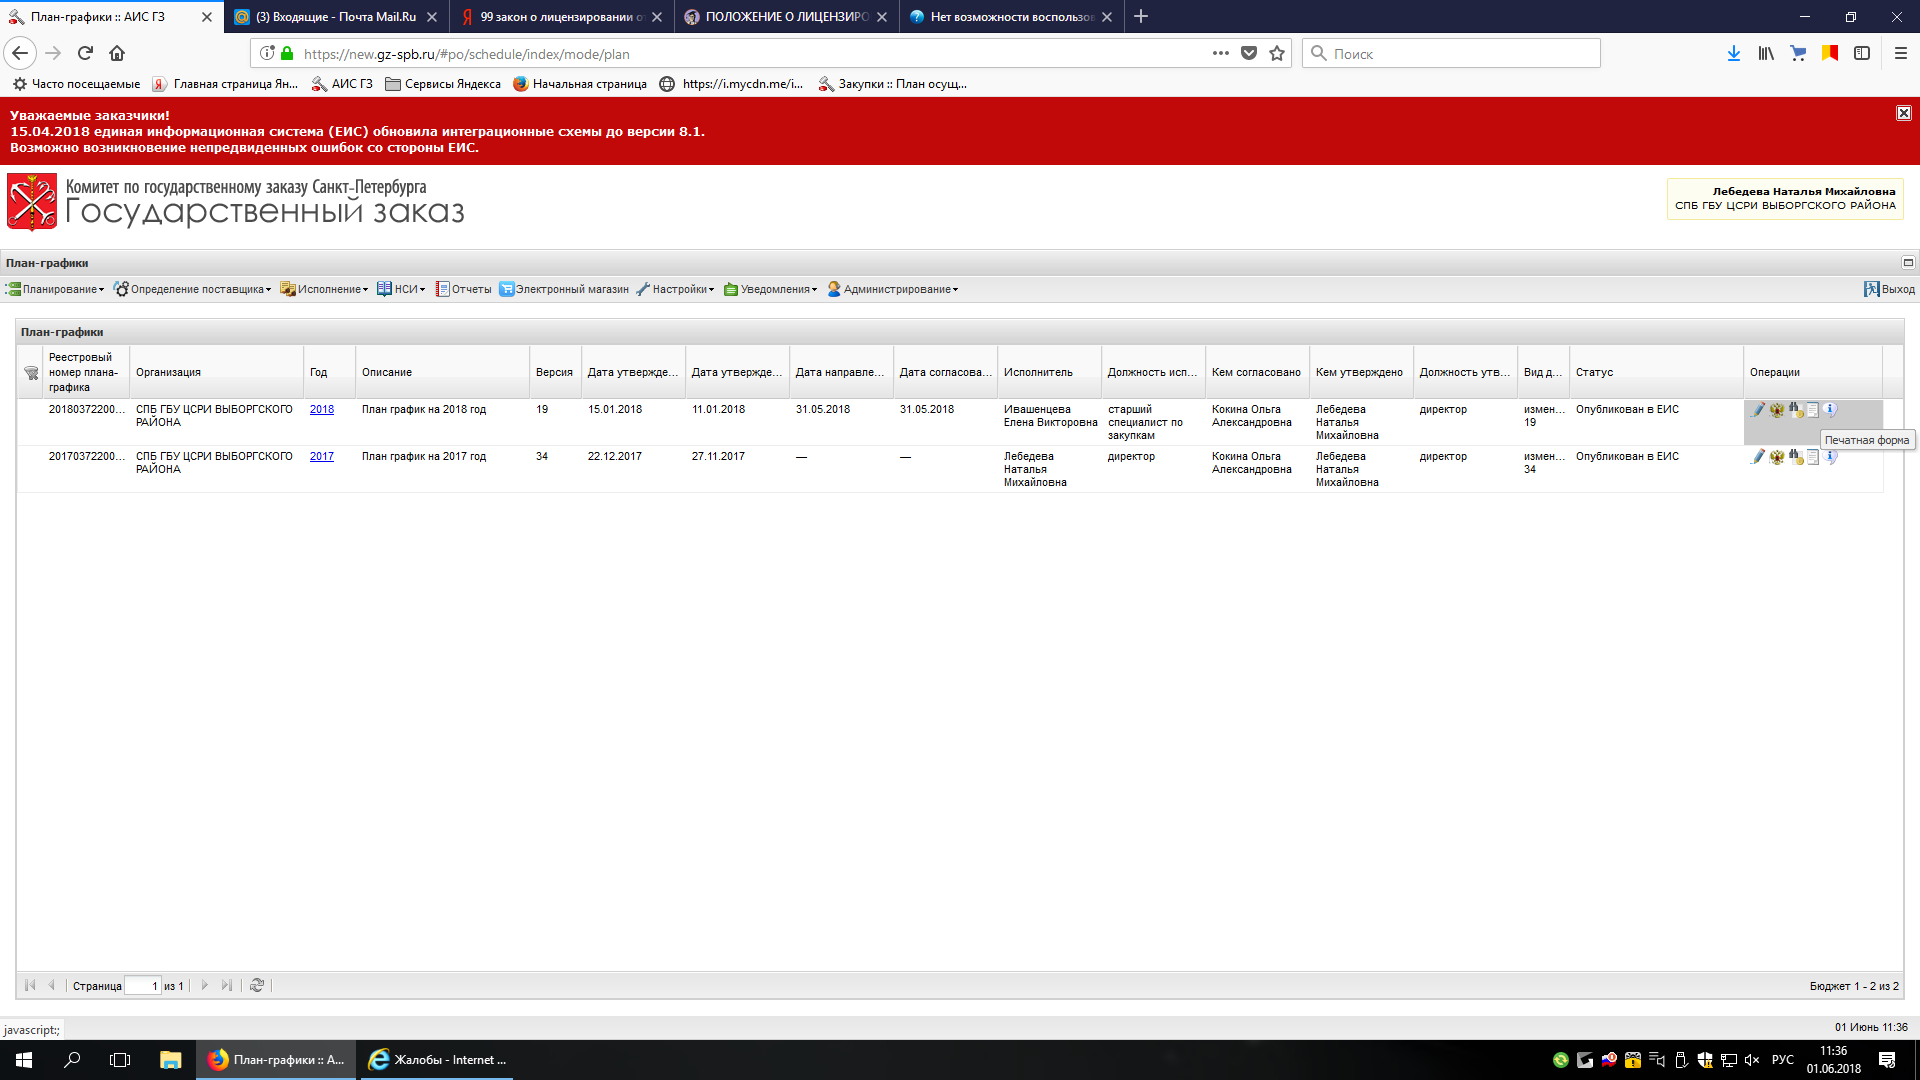The height and width of the screenshot is (1080, 1920).
Task: Open the print form document icon for 2018
Action: [1813, 410]
